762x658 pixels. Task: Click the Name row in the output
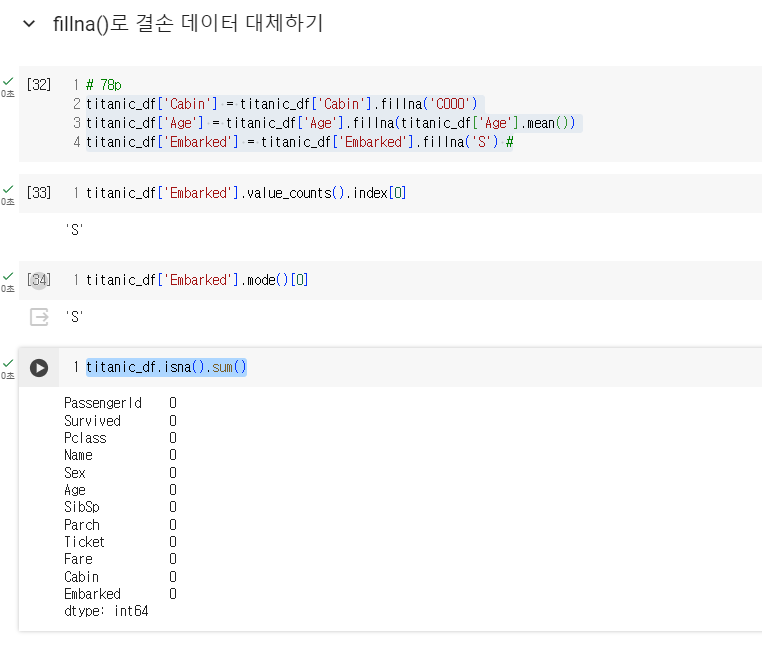(121, 455)
